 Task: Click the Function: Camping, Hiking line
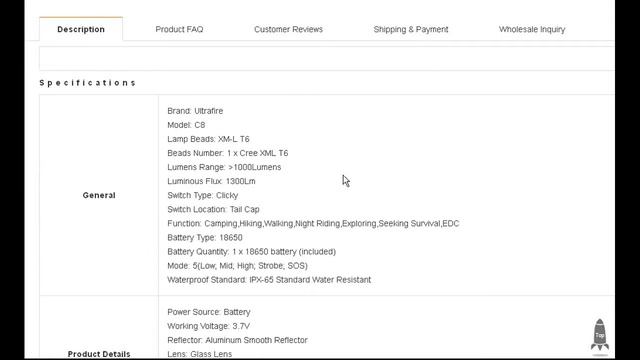313,224
